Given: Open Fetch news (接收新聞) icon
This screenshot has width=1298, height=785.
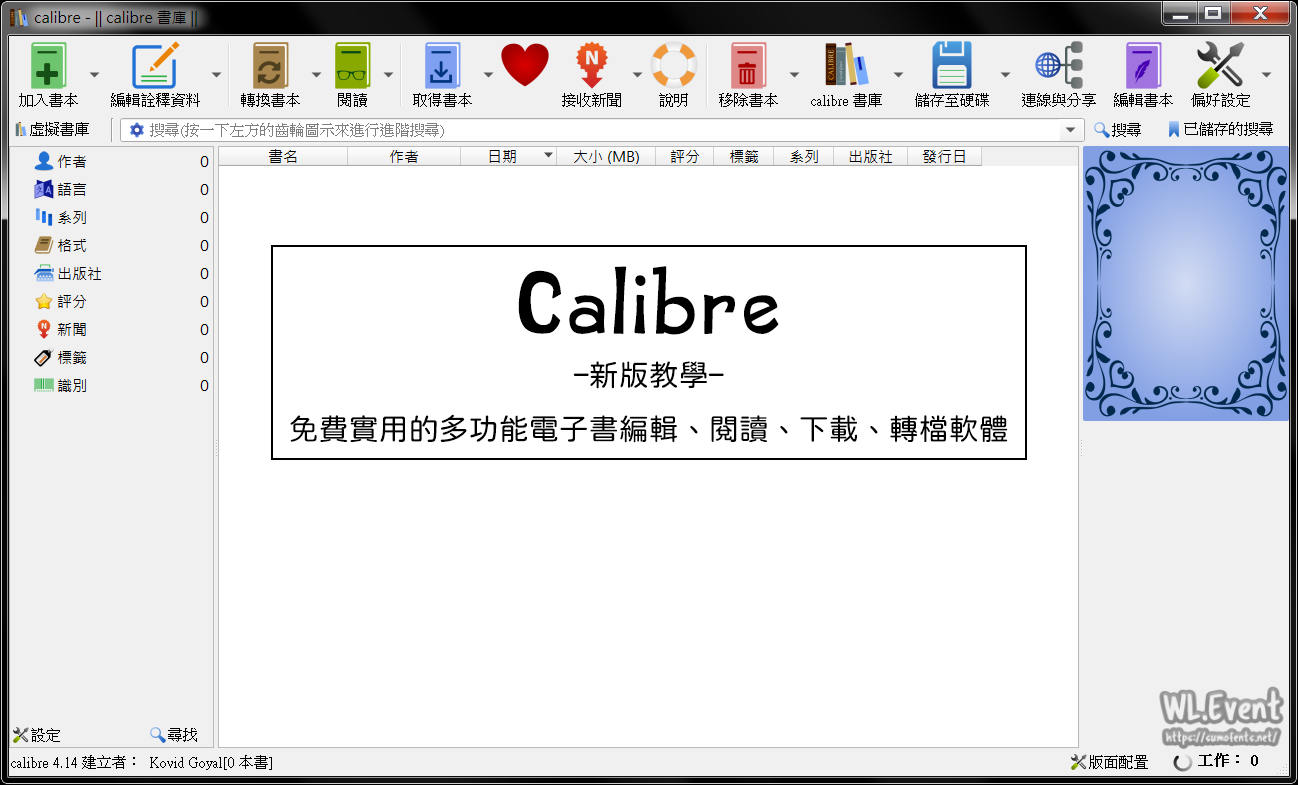Looking at the screenshot, I should (591, 66).
